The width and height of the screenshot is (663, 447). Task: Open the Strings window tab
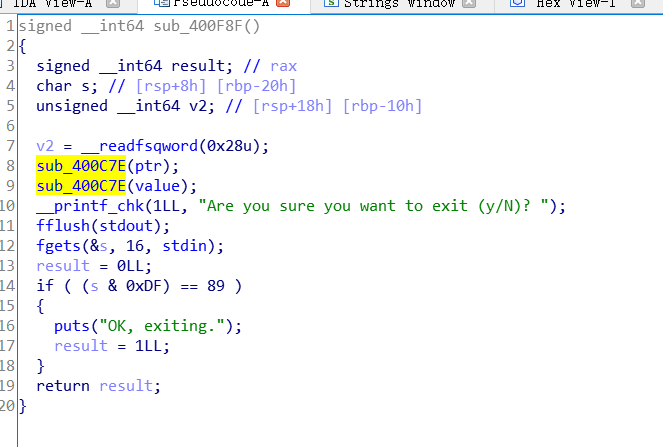pos(399,4)
